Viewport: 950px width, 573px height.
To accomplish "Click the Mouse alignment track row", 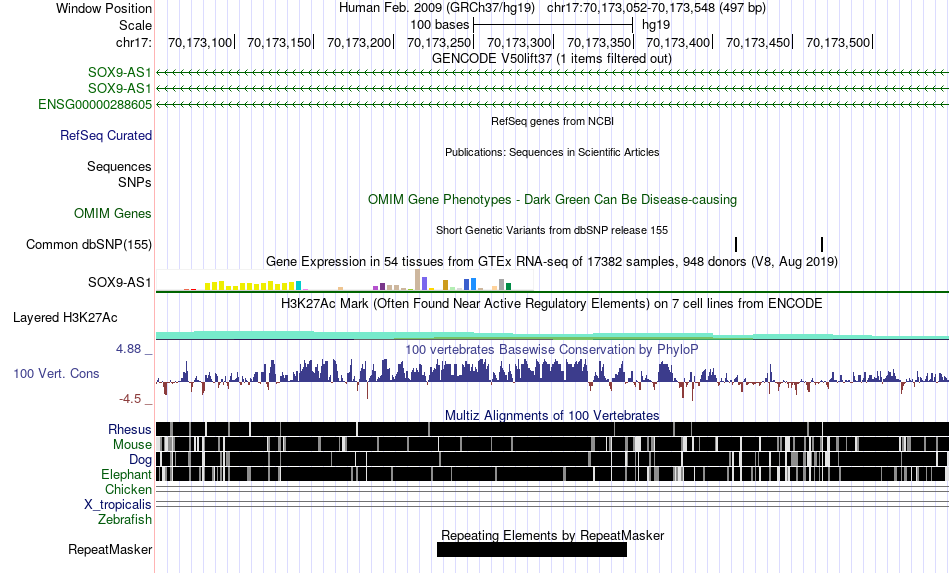I will point(553,444).
